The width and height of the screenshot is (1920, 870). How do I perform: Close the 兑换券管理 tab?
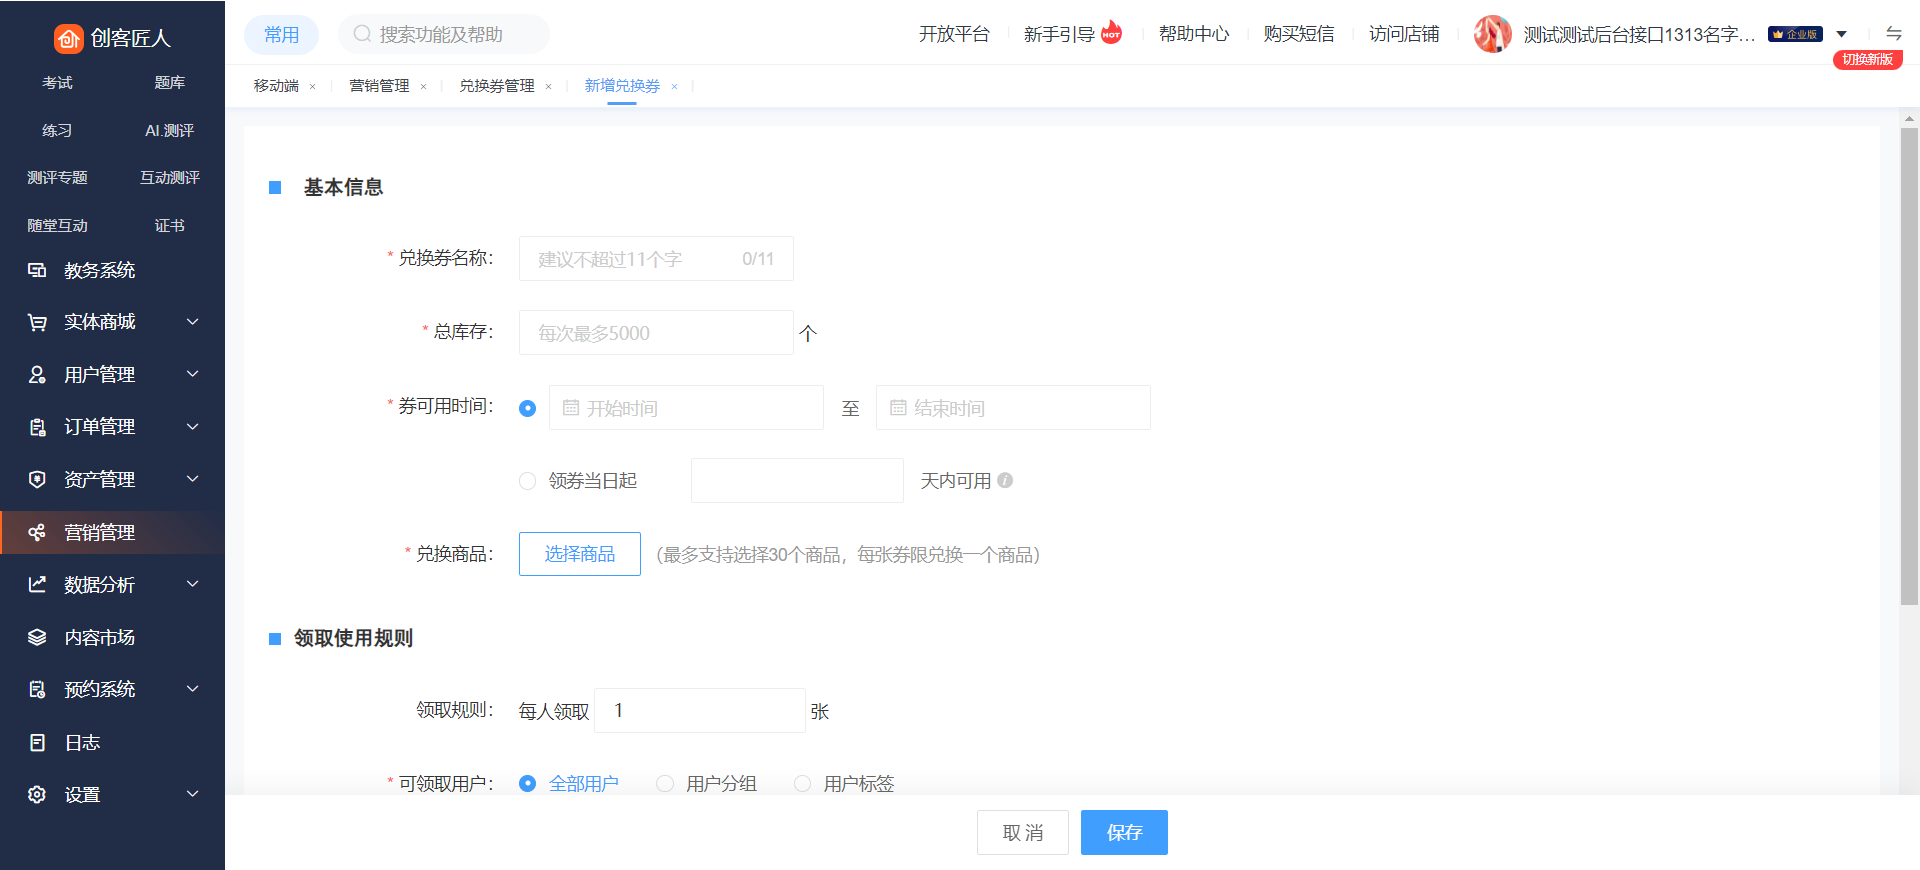pyautogui.click(x=549, y=87)
